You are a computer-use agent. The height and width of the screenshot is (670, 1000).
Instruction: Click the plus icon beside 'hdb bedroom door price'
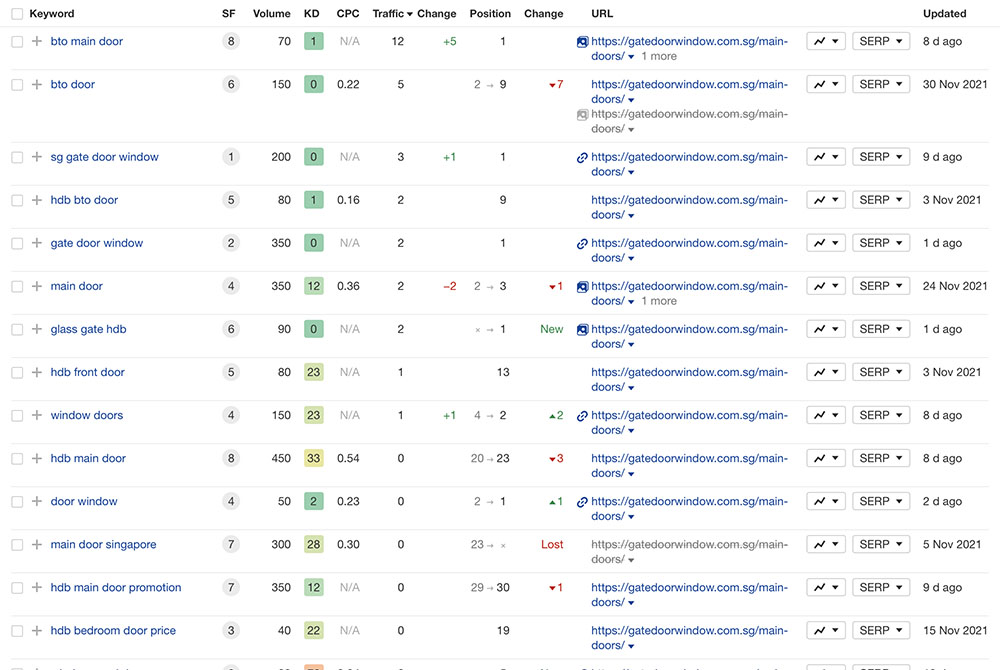37,631
